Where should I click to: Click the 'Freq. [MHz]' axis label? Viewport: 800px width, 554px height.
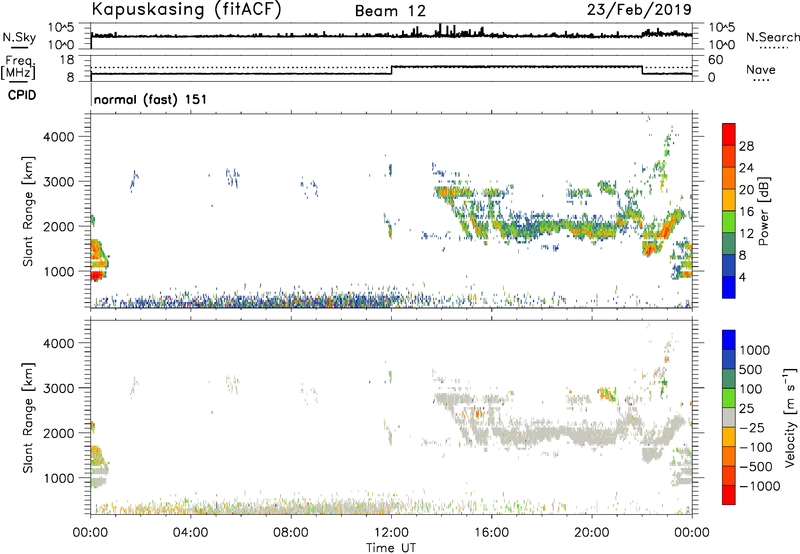coord(20,68)
